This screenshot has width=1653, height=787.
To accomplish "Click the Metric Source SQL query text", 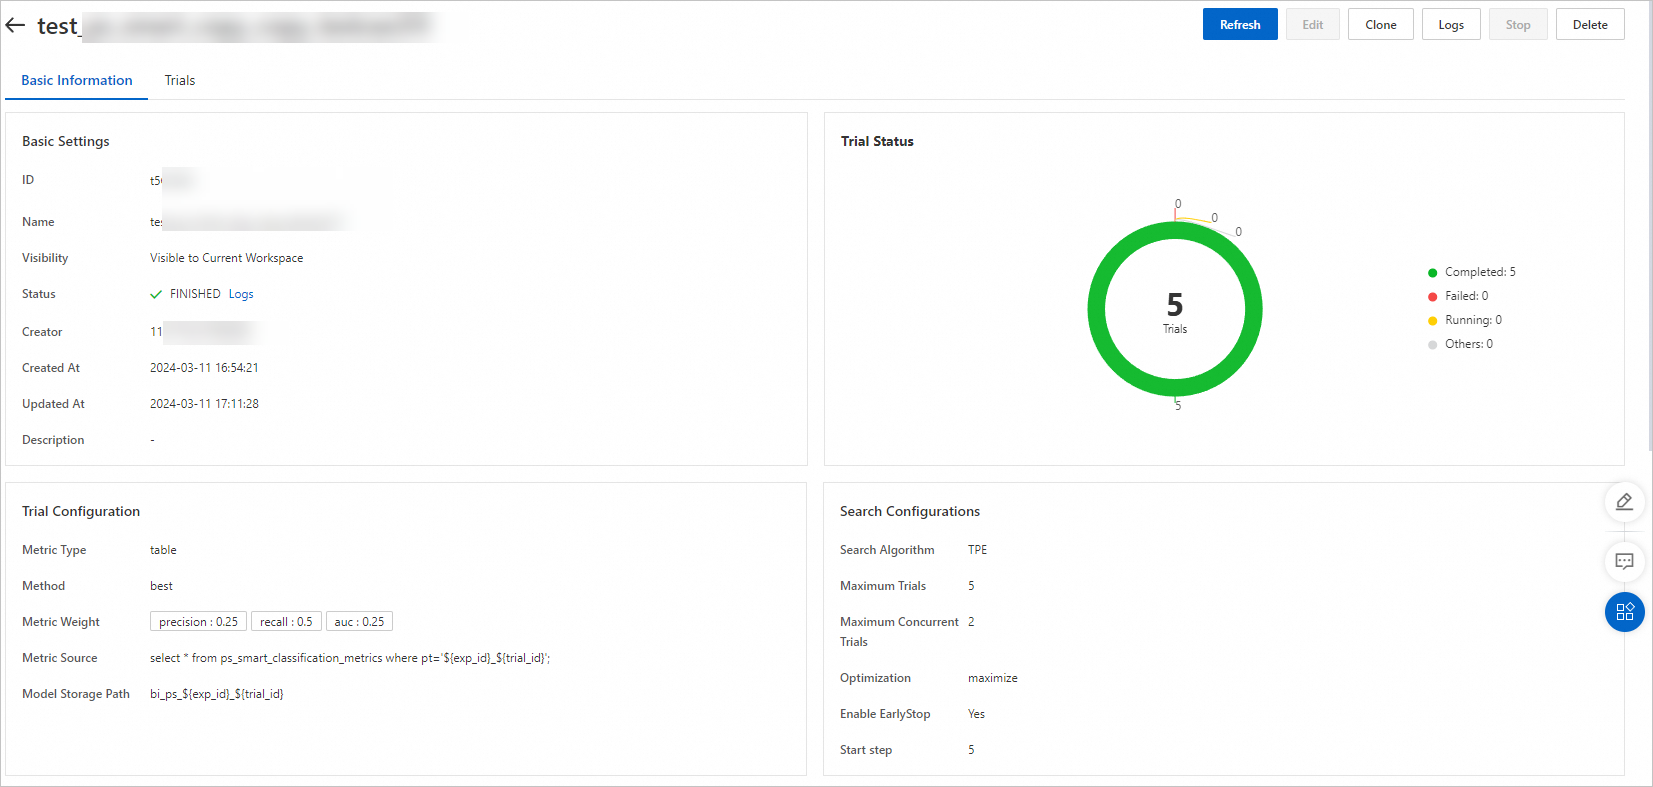I will point(350,658).
